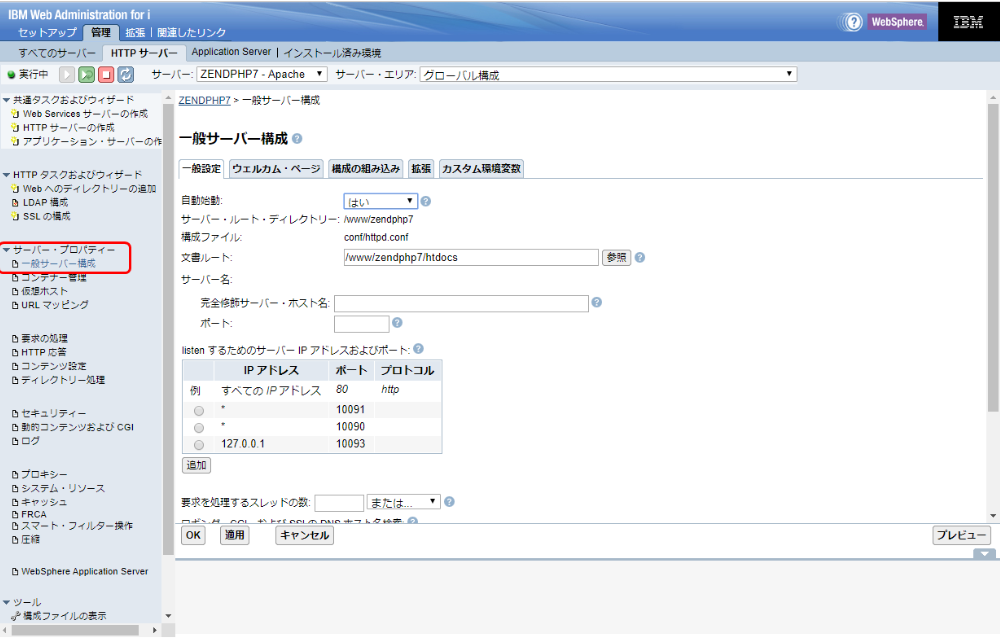Collapse the ツール section

pos(6,603)
